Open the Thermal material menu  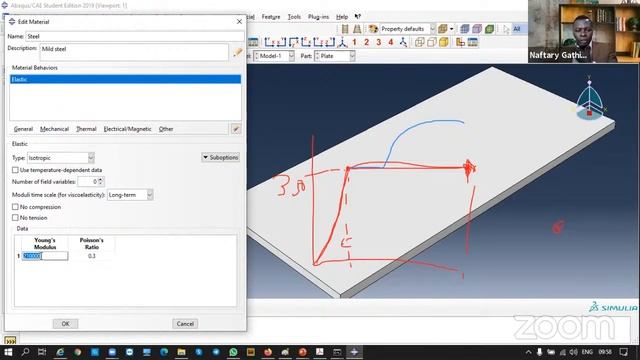click(x=86, y=129)
